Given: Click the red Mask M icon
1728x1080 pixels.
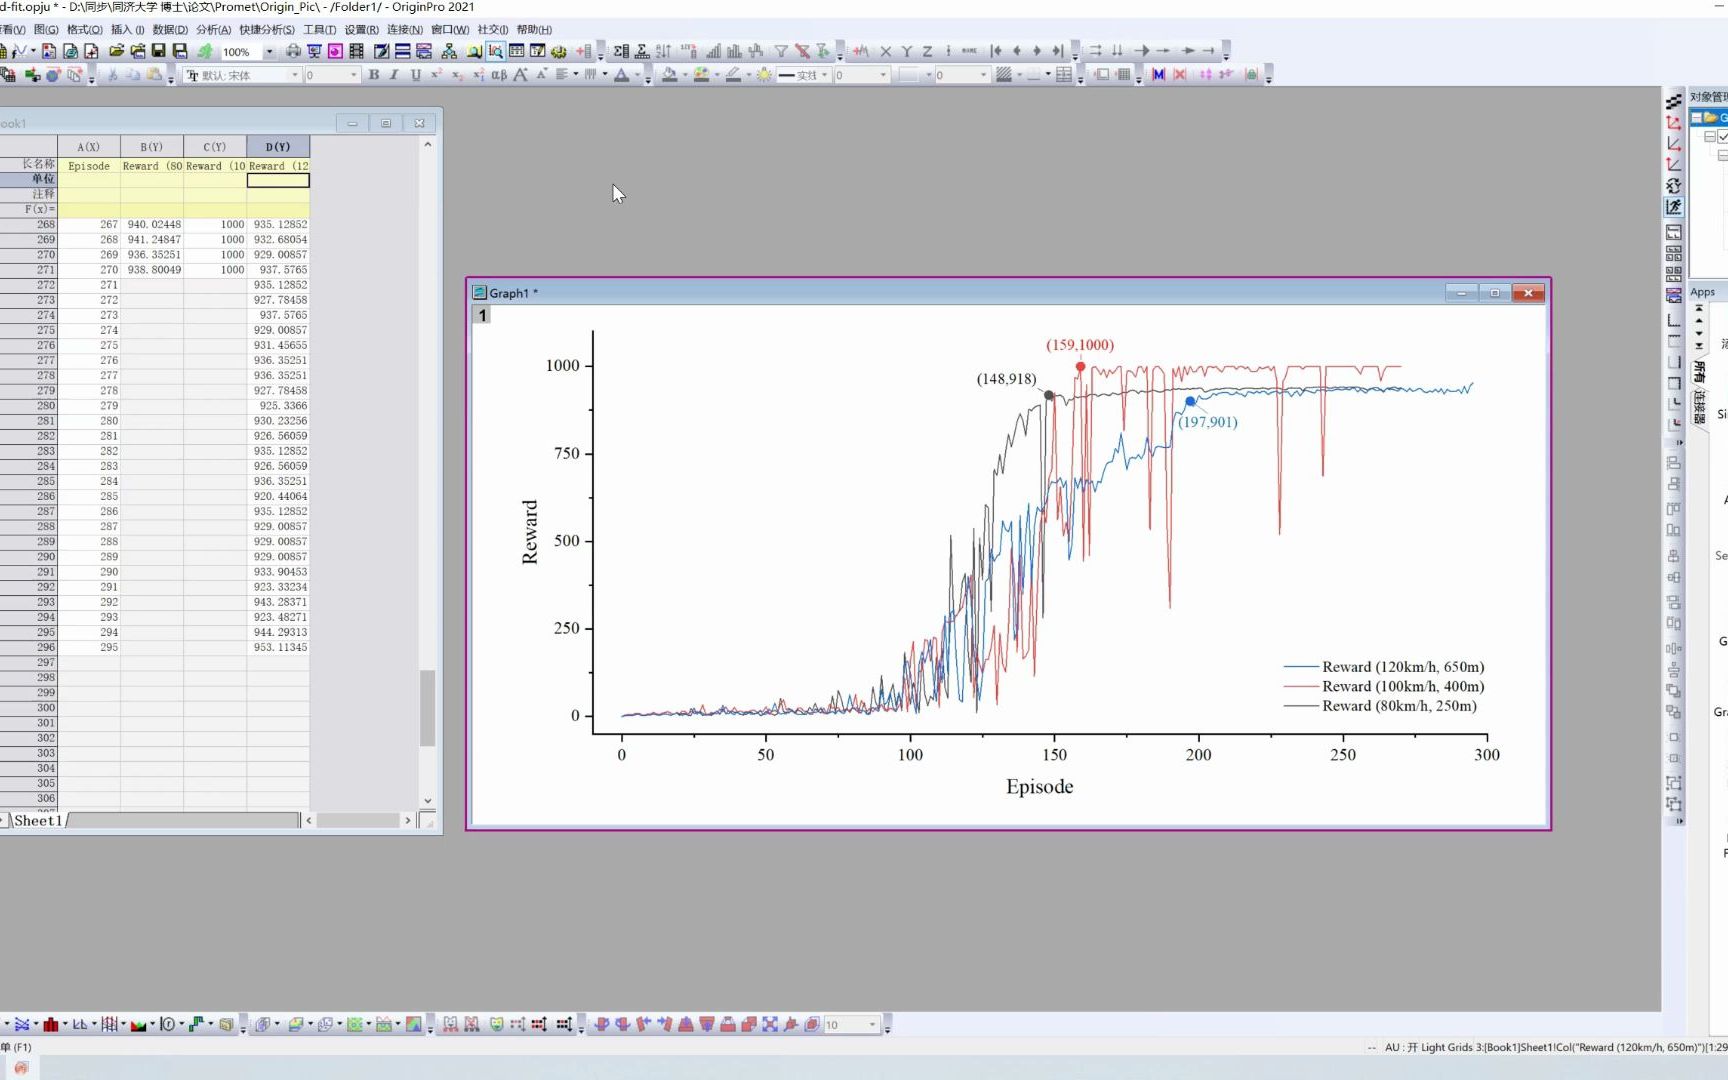Looking at the screenshot, I should click(1159, 75).
